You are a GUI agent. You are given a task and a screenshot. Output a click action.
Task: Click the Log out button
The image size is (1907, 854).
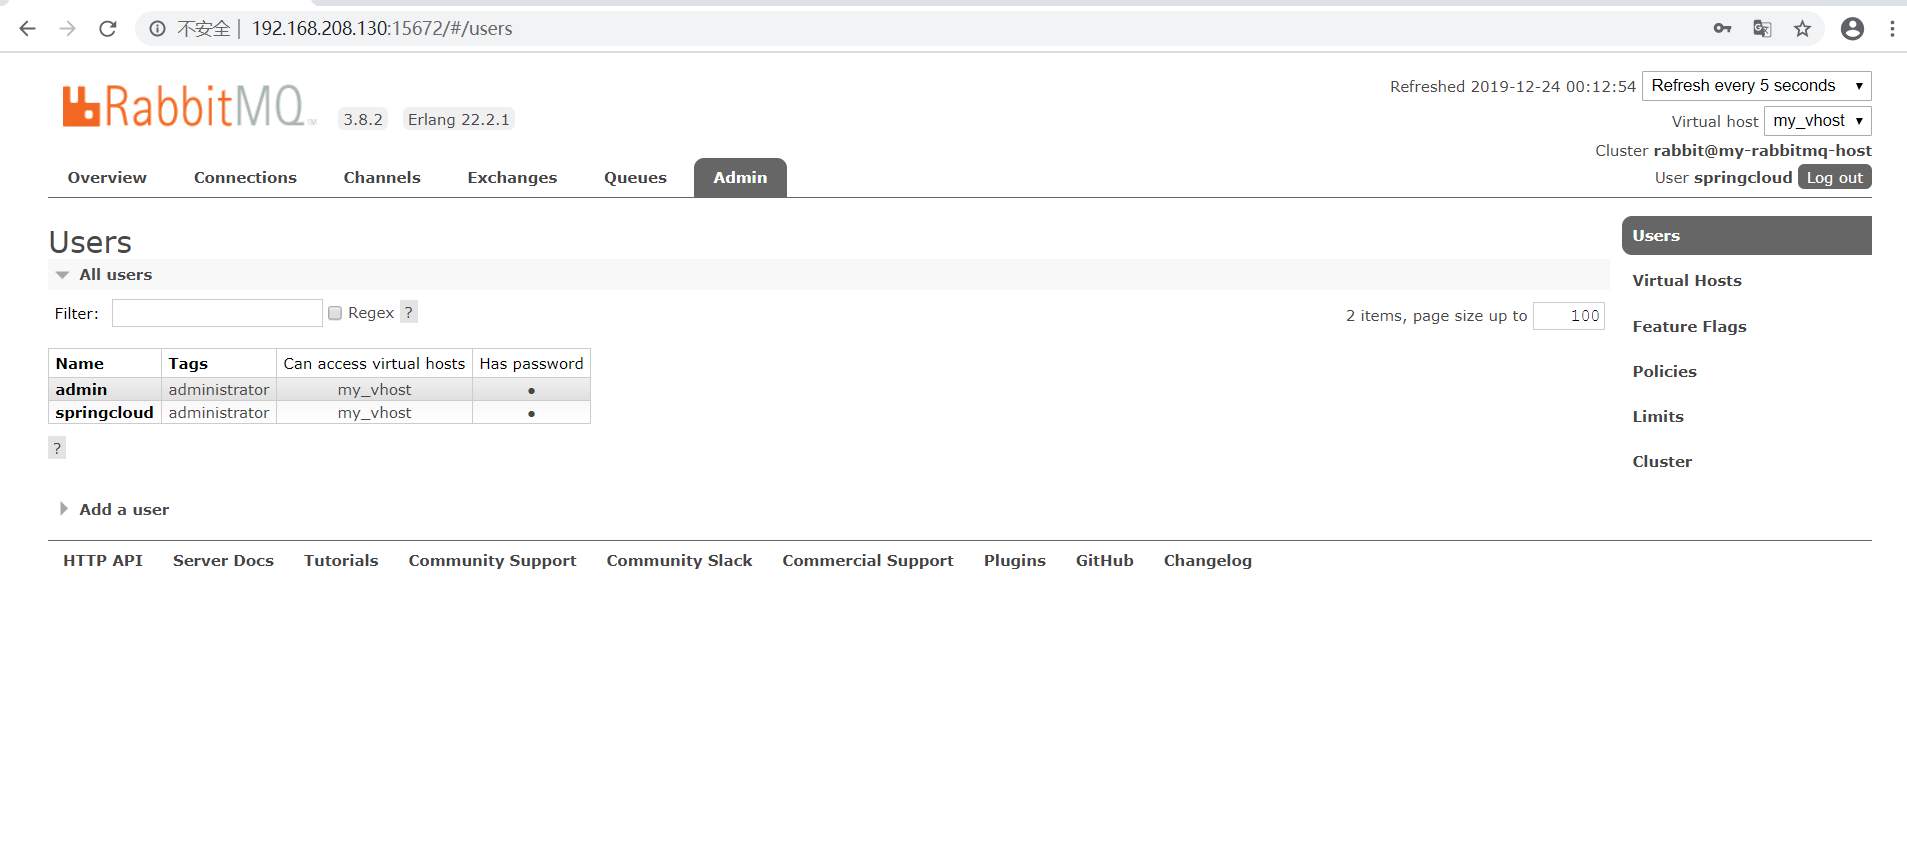click(1834, 178)
